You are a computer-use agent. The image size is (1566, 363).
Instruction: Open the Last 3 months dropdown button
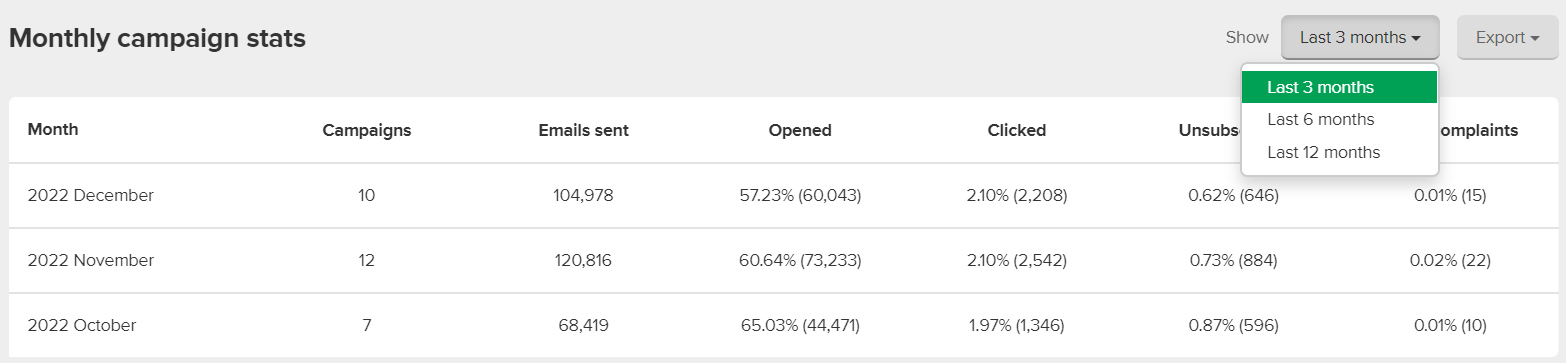click(x=1360, y=38)
